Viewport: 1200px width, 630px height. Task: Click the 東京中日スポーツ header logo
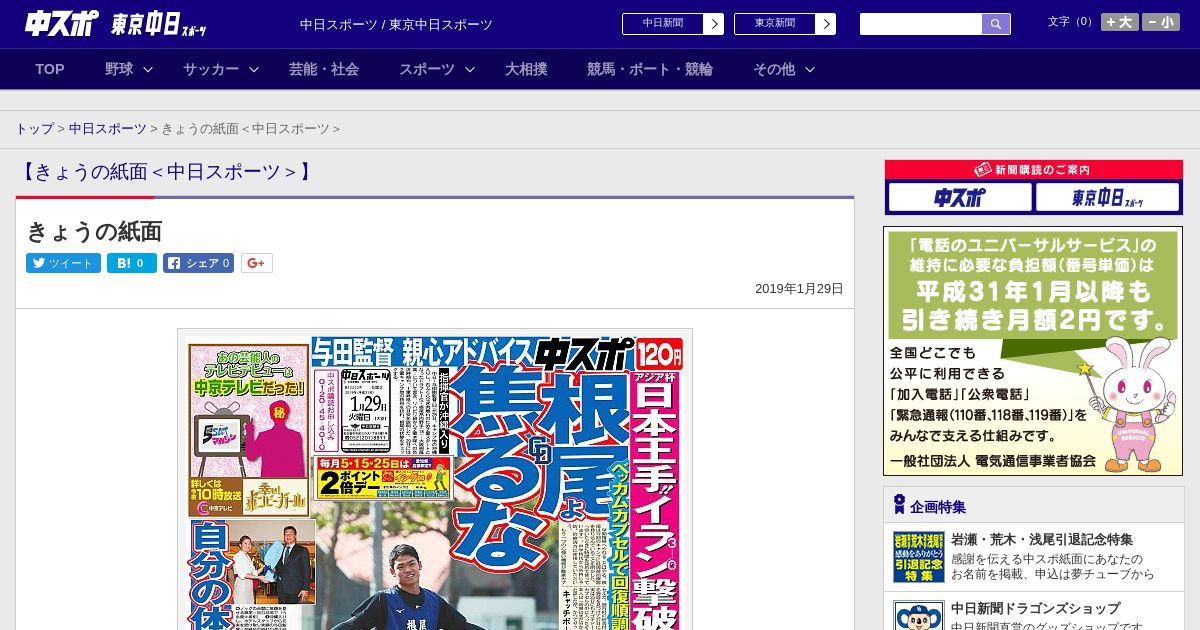pos(159,24)
